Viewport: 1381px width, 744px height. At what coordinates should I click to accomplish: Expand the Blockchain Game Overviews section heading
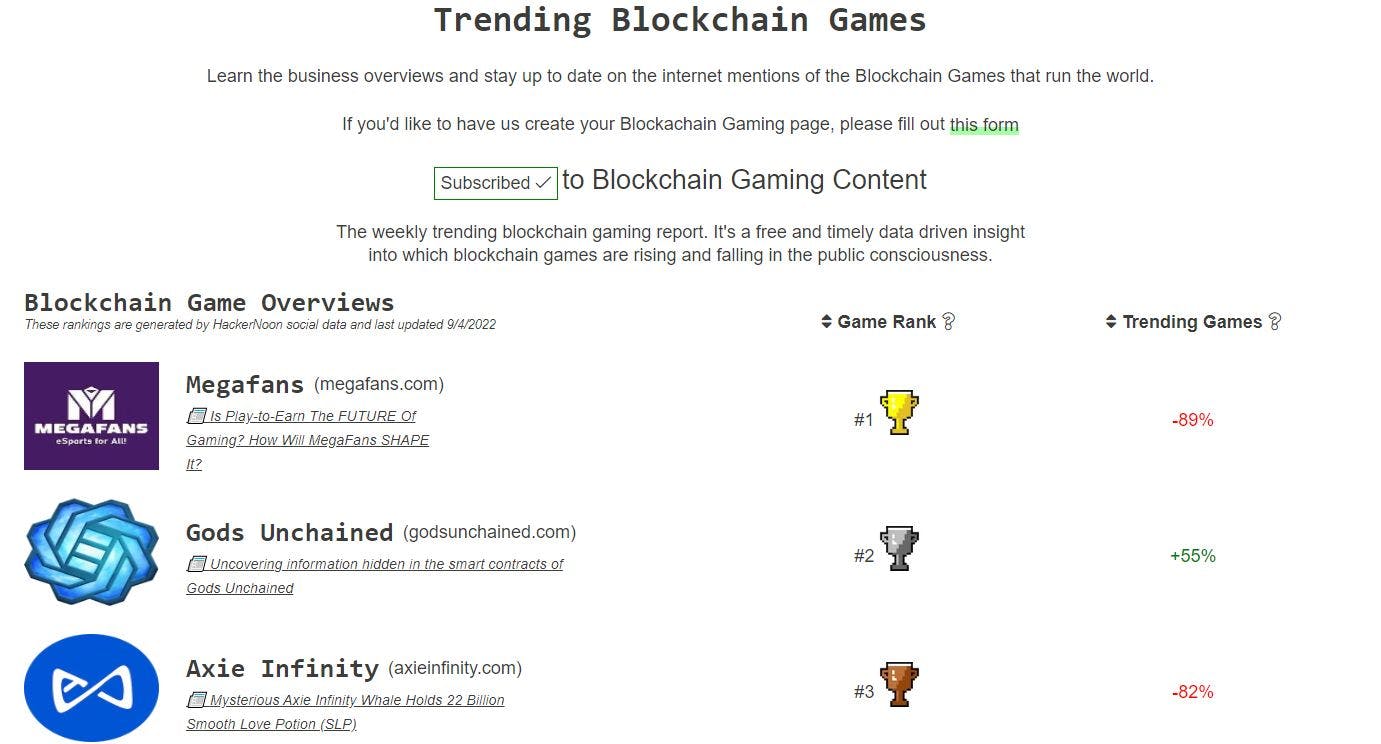pyautogui.click(x=209, y=302)
